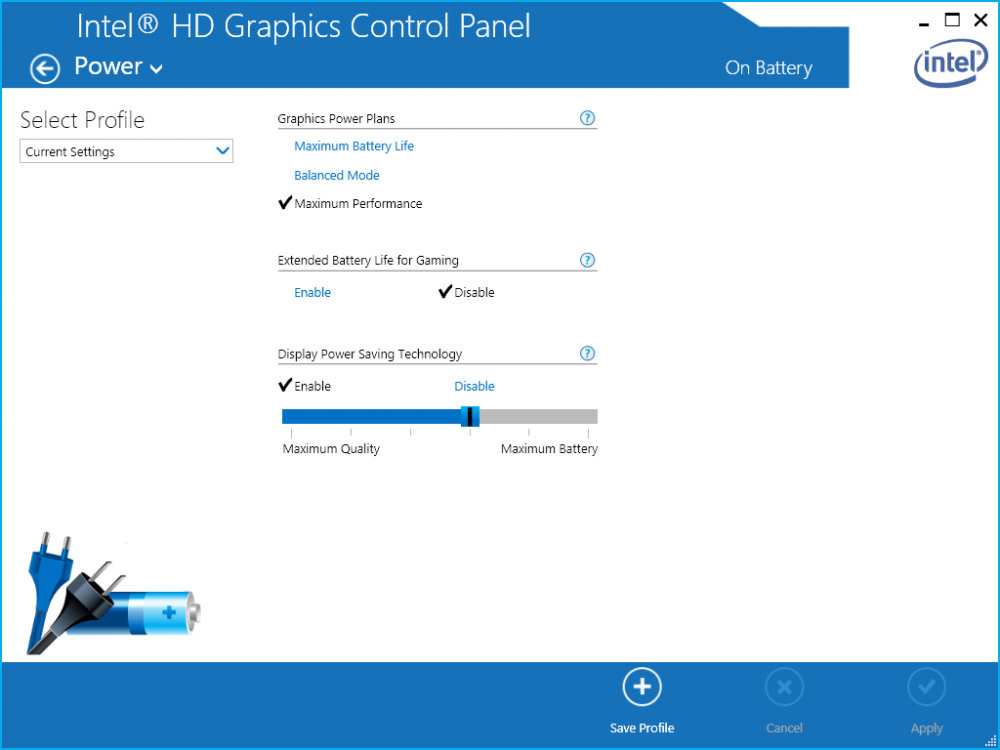The width and height of the screenshot is (1000, 750).
Task: Go back using the circled arrow icon
Action: 45,69
